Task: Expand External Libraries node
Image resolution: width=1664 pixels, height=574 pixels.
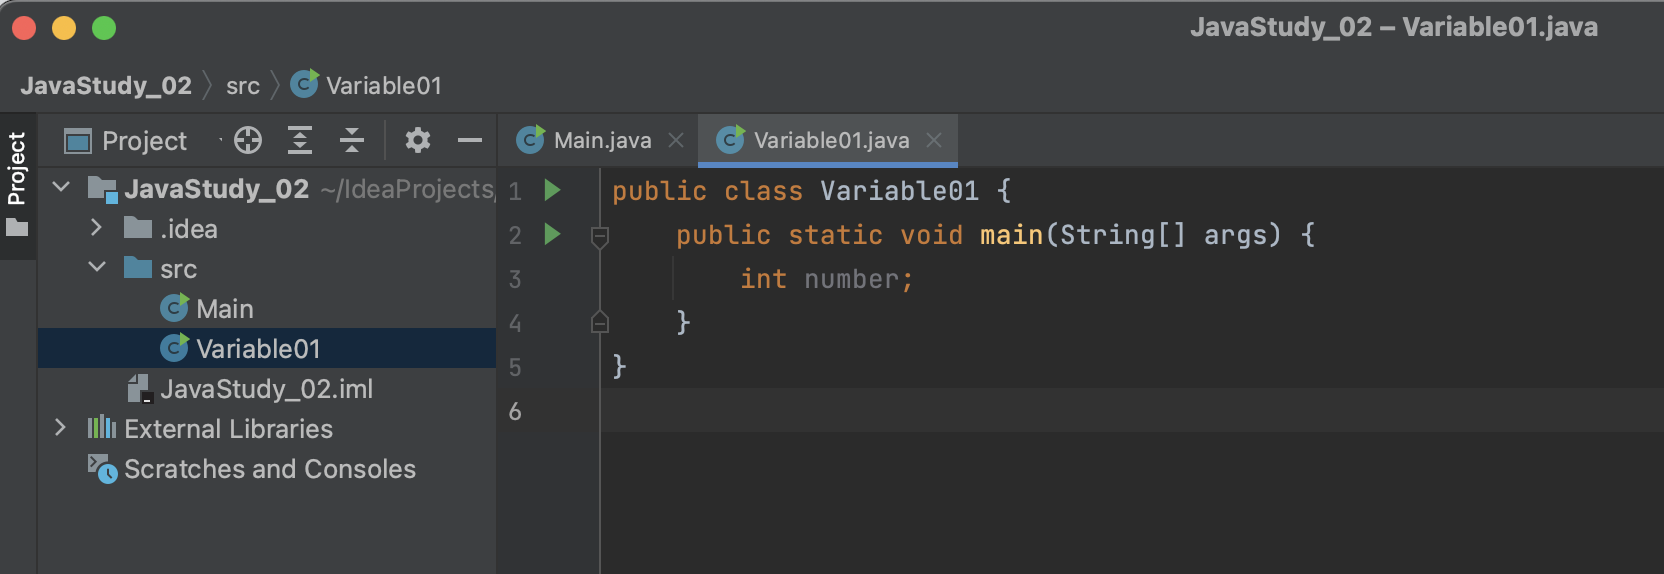Action: 60,428
